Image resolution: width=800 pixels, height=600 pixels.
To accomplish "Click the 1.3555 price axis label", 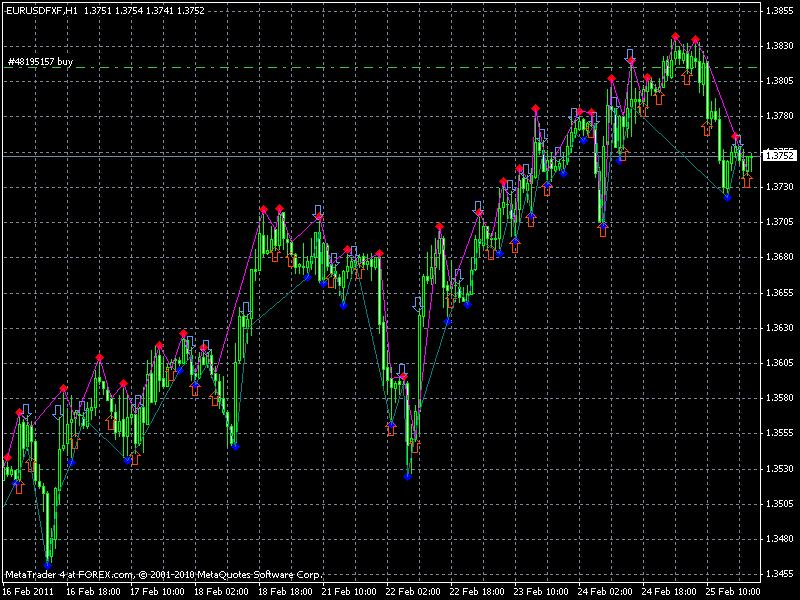I will point(780,433).
